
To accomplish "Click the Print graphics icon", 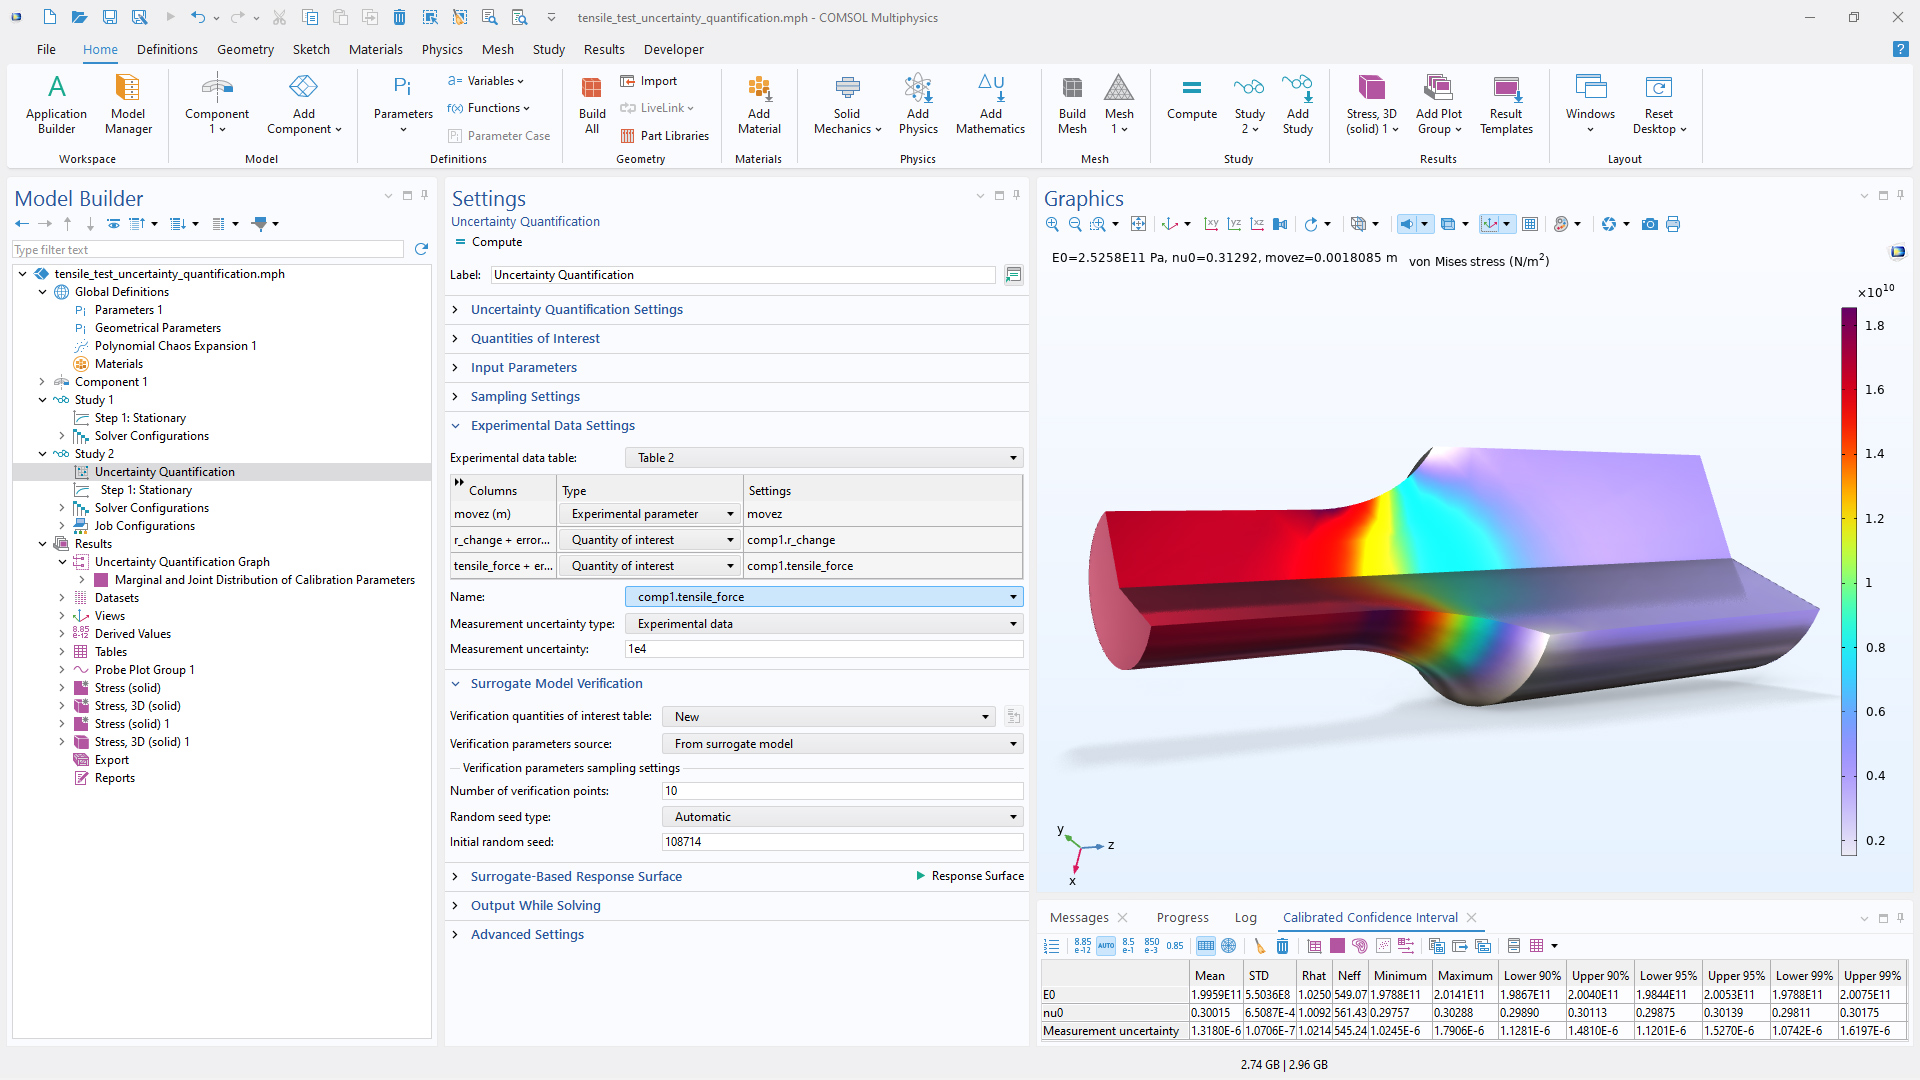I will coord(1673,224).
